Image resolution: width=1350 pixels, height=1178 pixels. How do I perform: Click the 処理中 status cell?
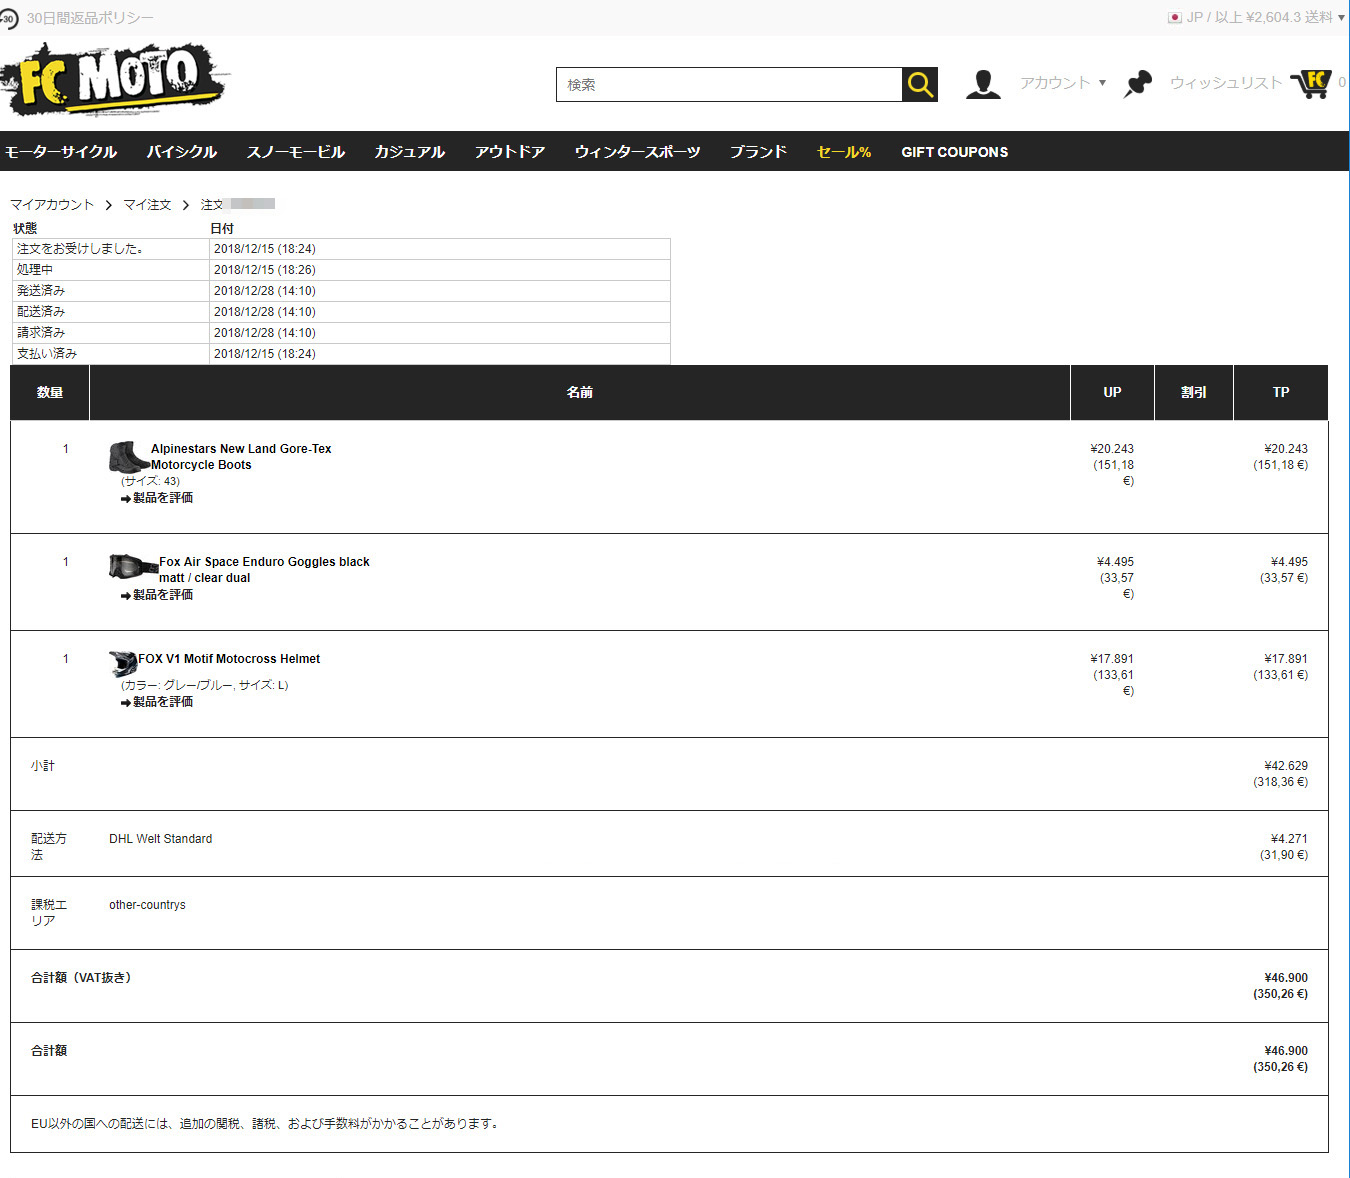click(x=110, y=270)
